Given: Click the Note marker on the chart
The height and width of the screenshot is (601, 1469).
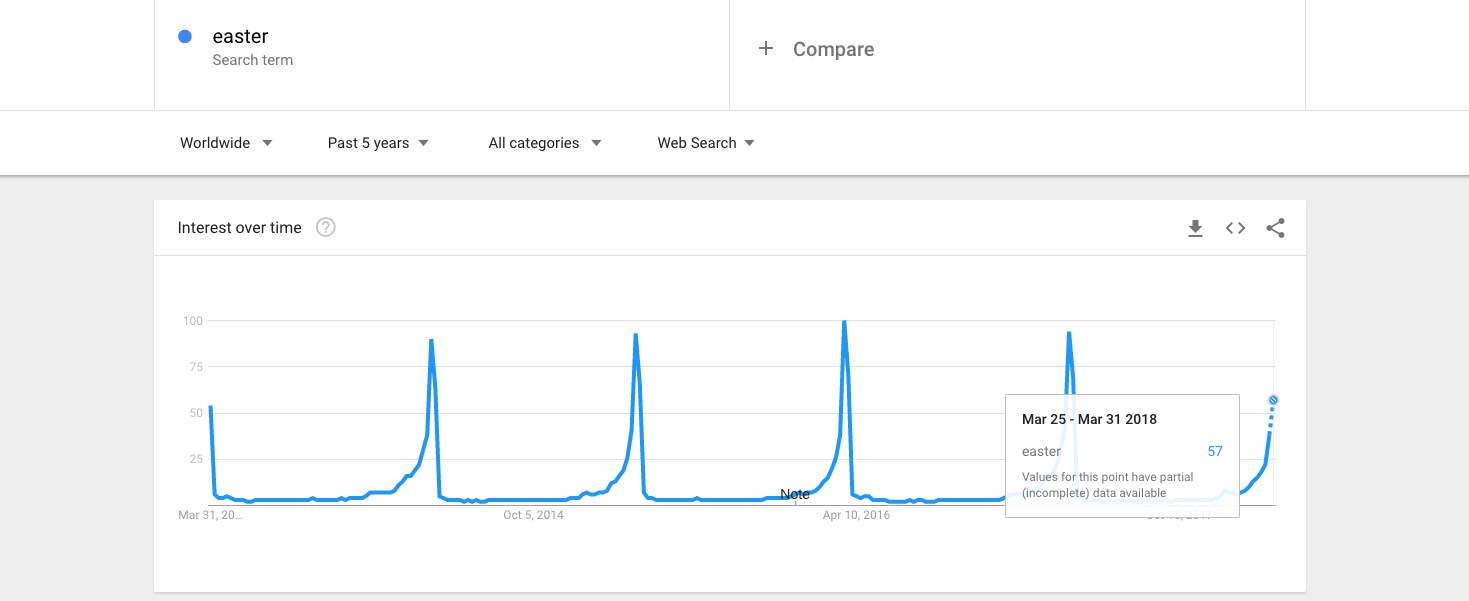Looking at the screenshot, I should pyautogui.click(x=795, y=494).
